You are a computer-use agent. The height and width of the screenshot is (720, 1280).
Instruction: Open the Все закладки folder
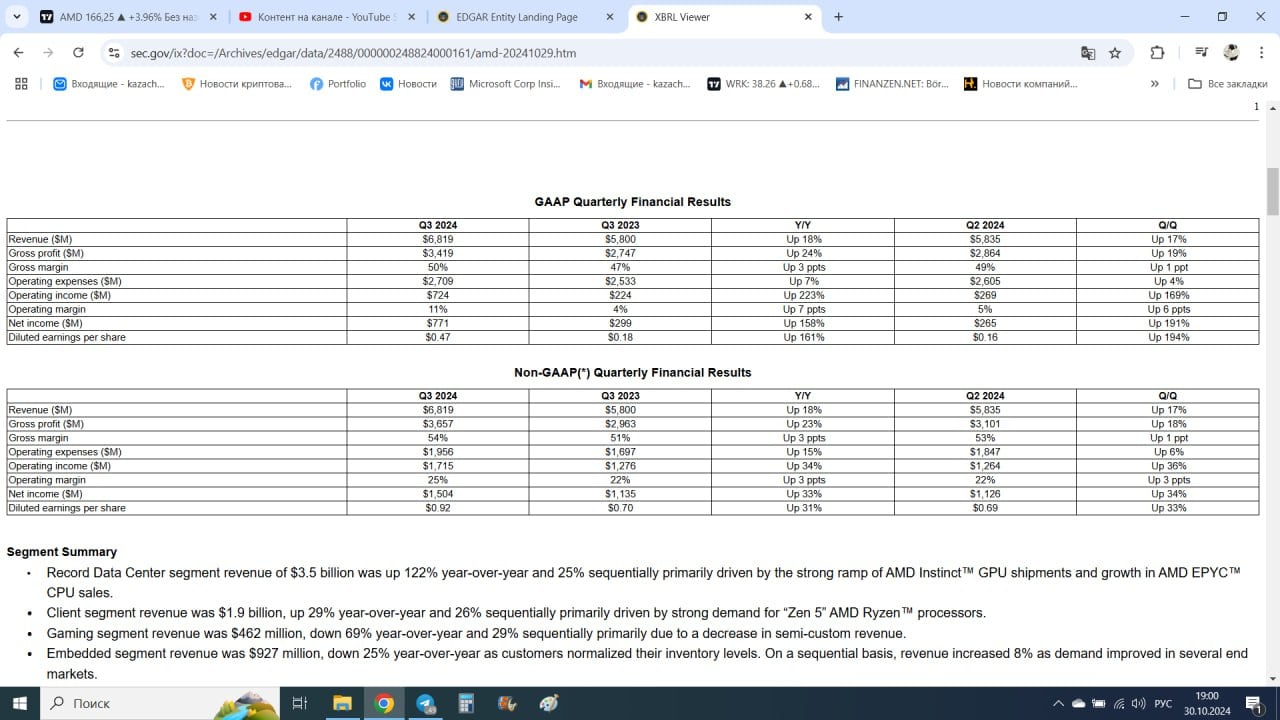pyautogui.click(x=1227, y=84)
